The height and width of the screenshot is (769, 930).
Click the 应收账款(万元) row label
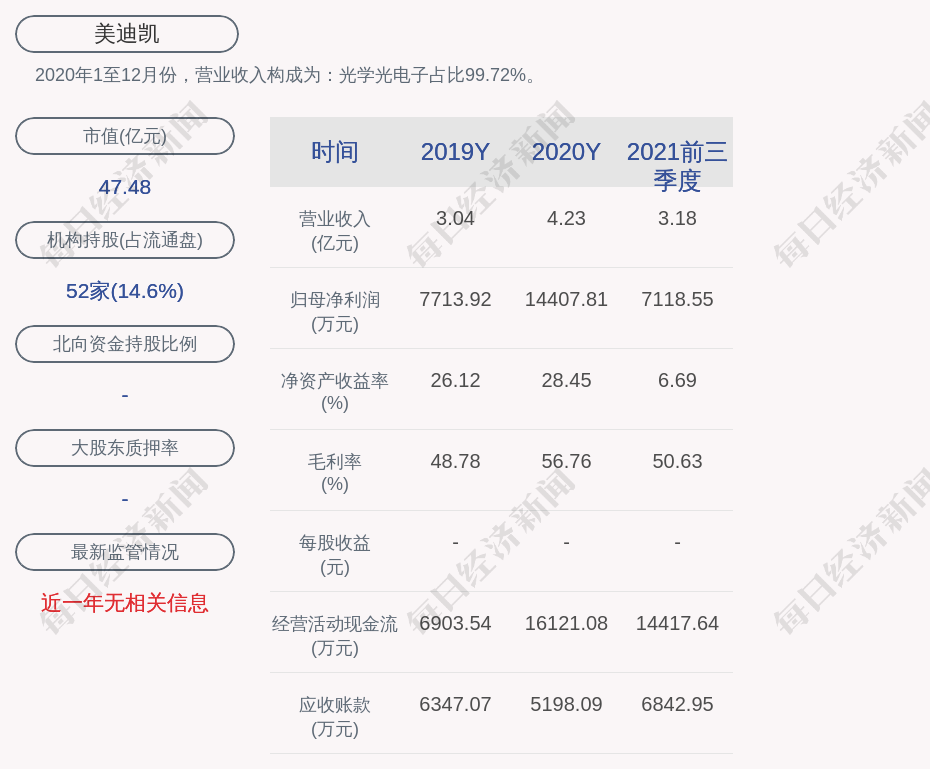coord(335,717)
